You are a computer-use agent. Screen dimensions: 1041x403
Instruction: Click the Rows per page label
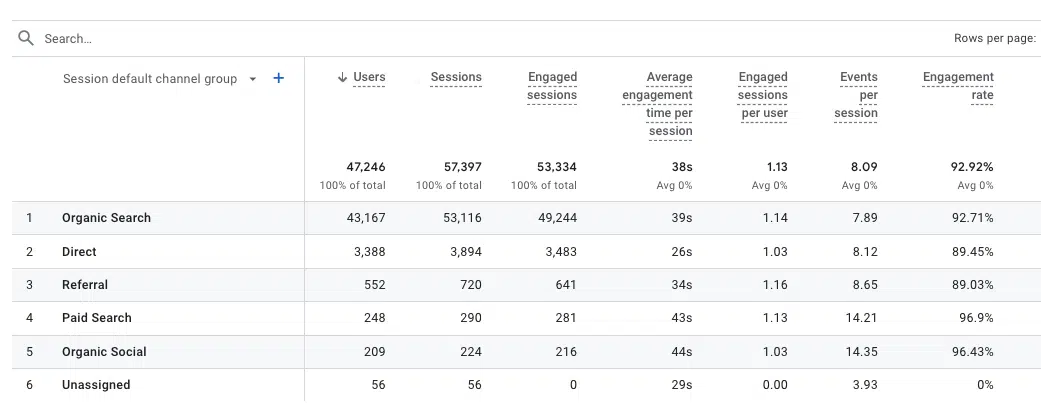click(995, 39)
